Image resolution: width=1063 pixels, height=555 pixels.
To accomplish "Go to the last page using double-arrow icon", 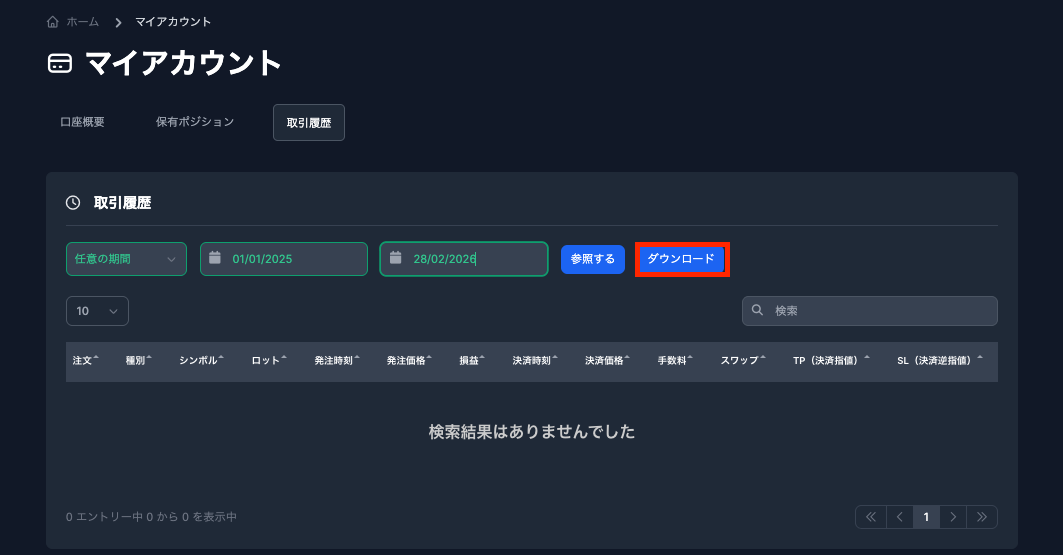I will click(982, 517).
